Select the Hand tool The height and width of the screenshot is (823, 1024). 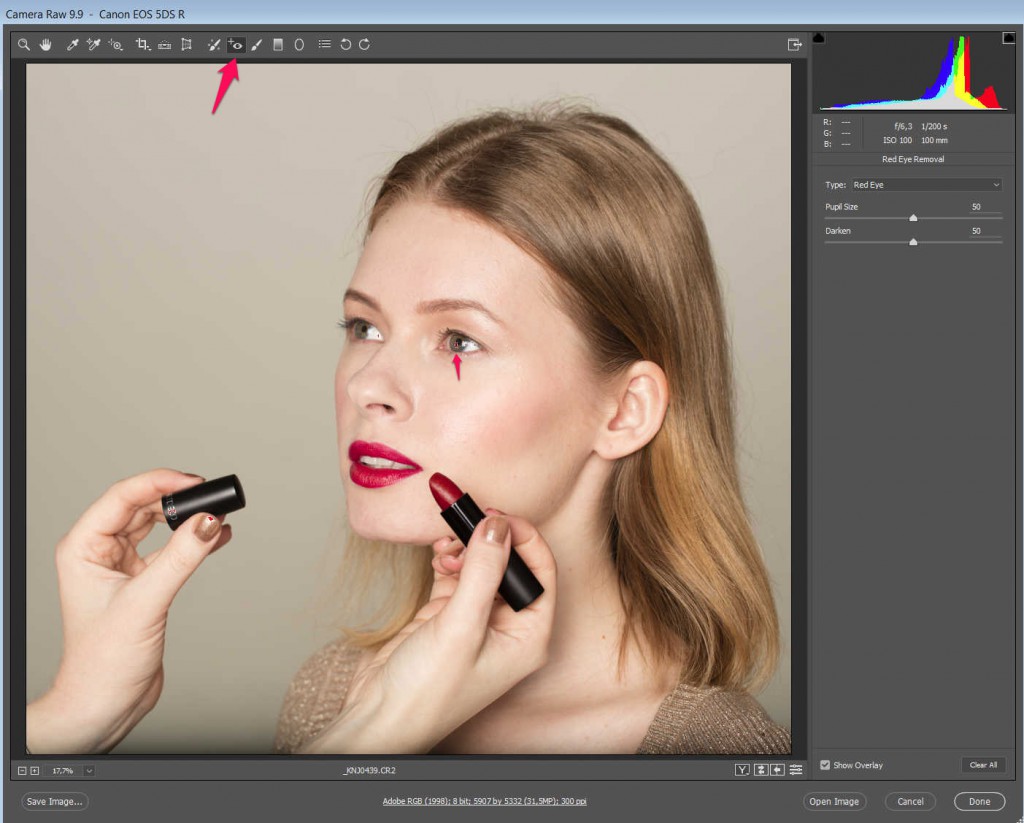point(46,45)
